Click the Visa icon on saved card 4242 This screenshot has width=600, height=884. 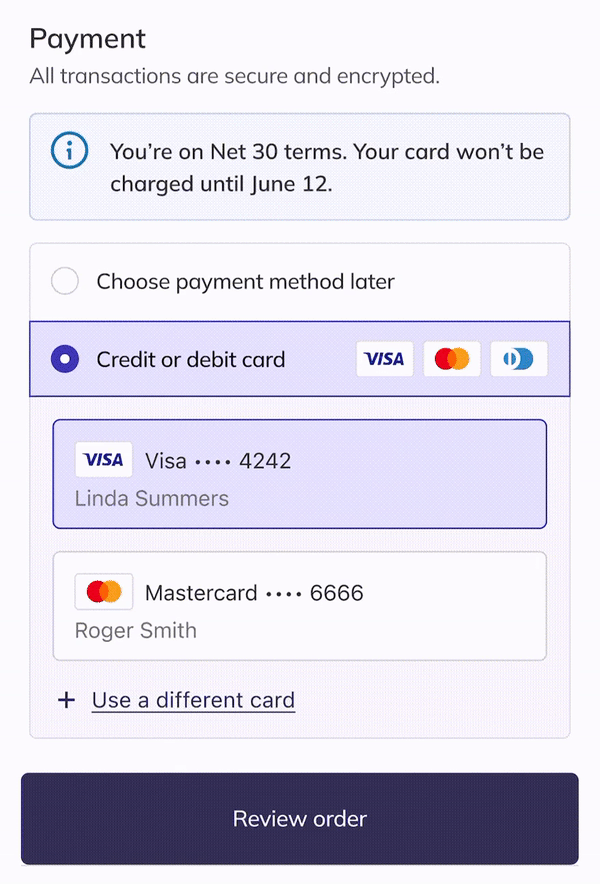click(x=104, y=460)
